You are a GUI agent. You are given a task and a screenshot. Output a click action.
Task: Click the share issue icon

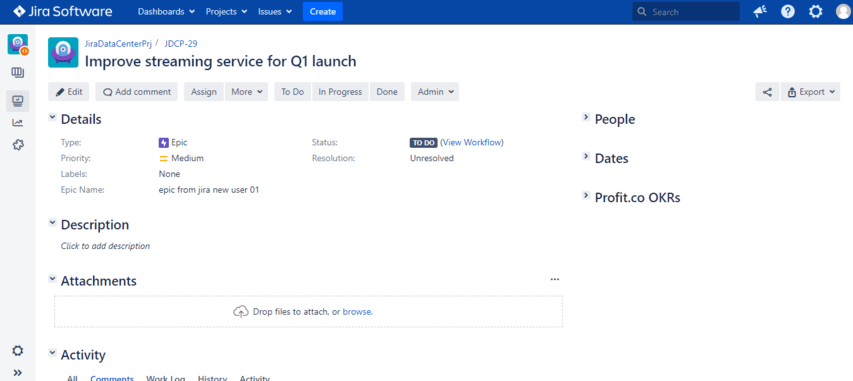767,92
